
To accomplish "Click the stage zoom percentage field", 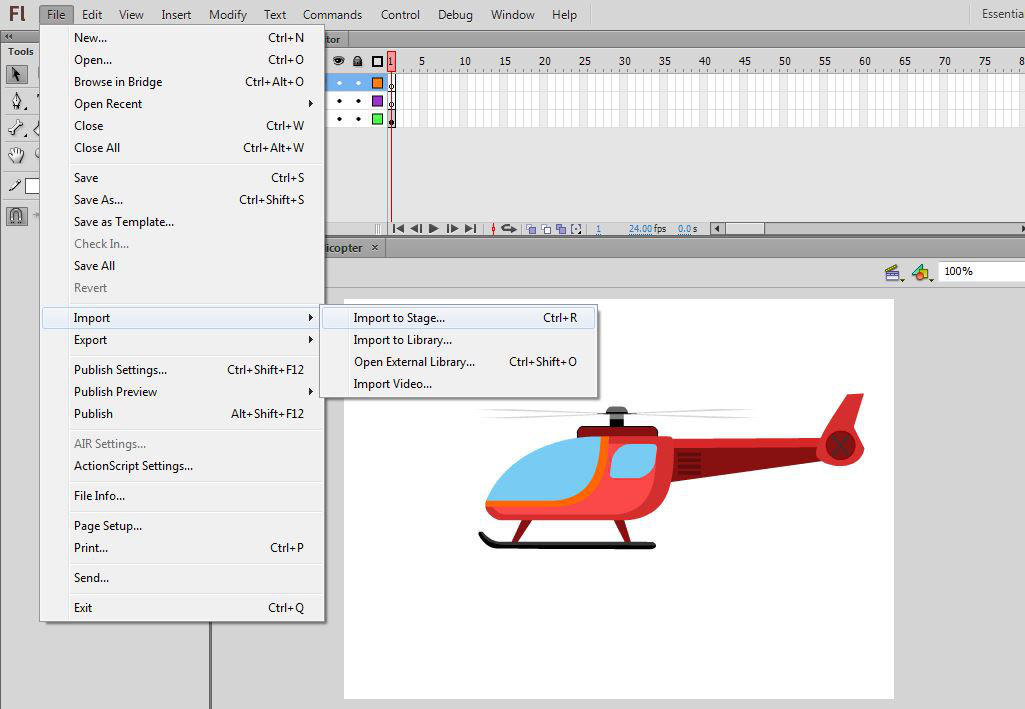I will click(978, 271).
